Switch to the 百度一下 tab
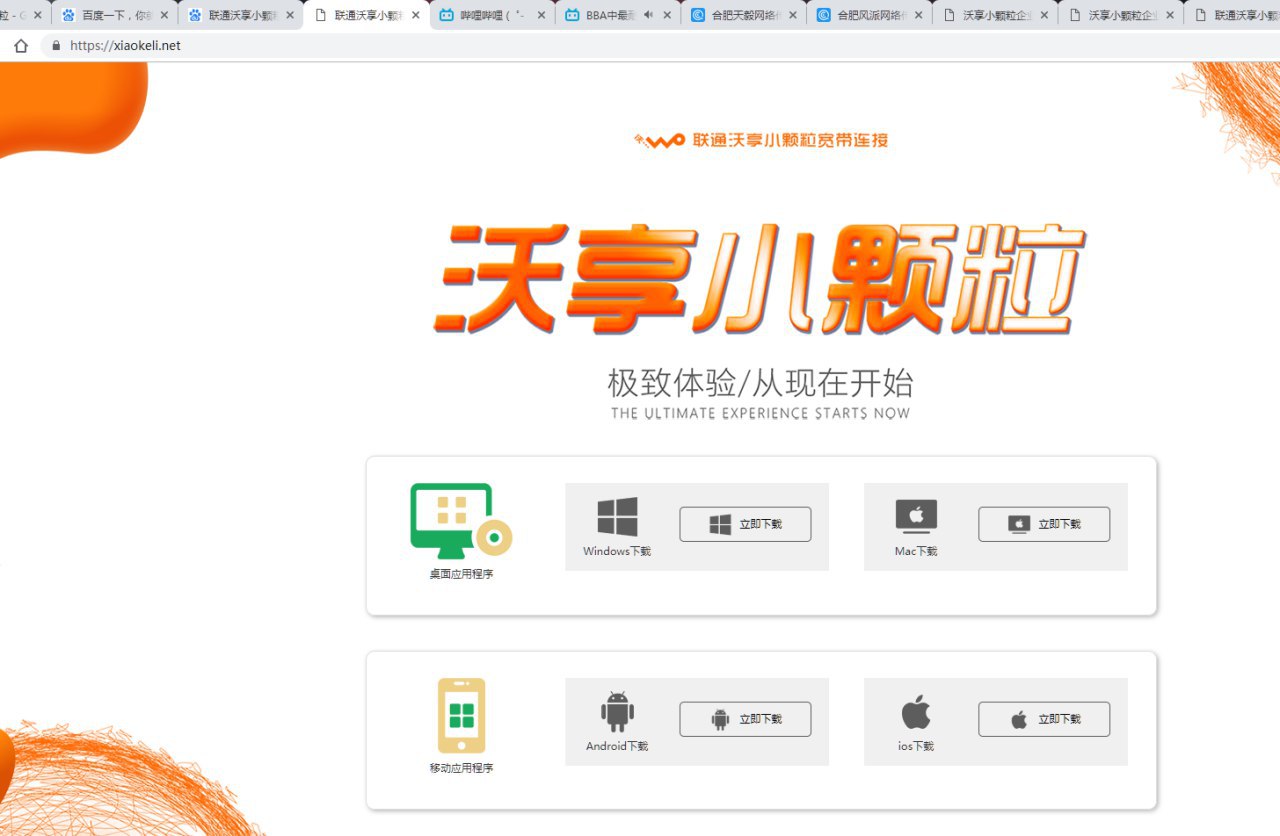 (115, 15)
